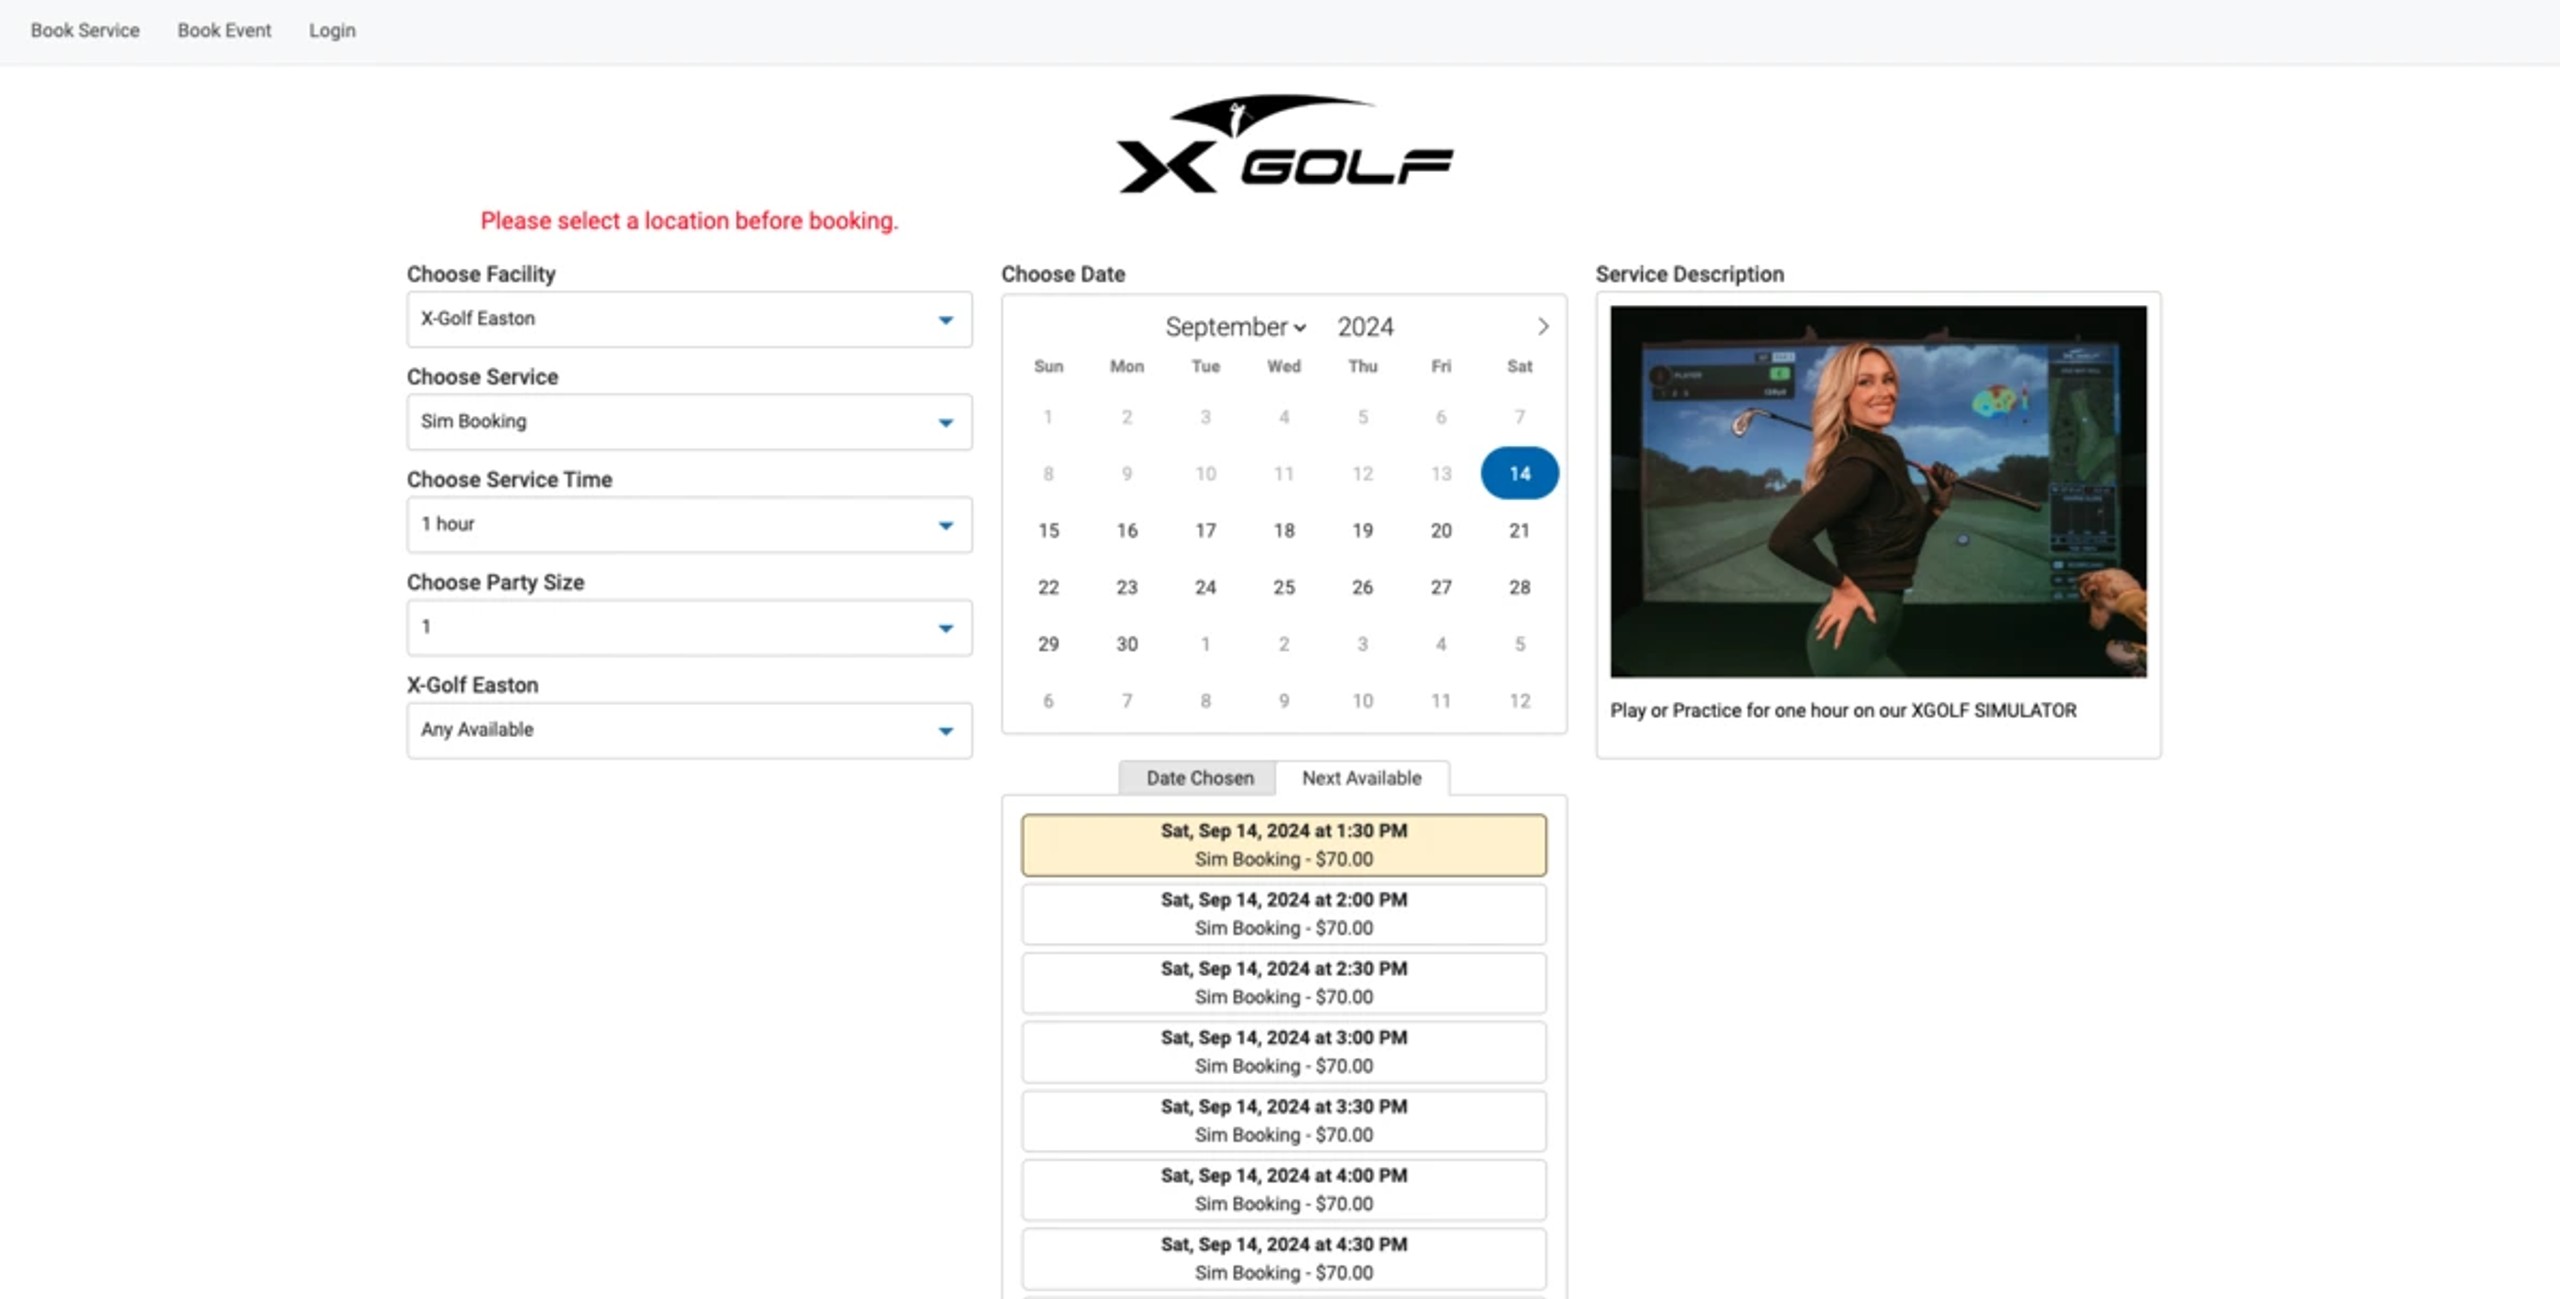Open the Book Service menu item
This screenshot has width=2560, height=1299.
point(85,30)
